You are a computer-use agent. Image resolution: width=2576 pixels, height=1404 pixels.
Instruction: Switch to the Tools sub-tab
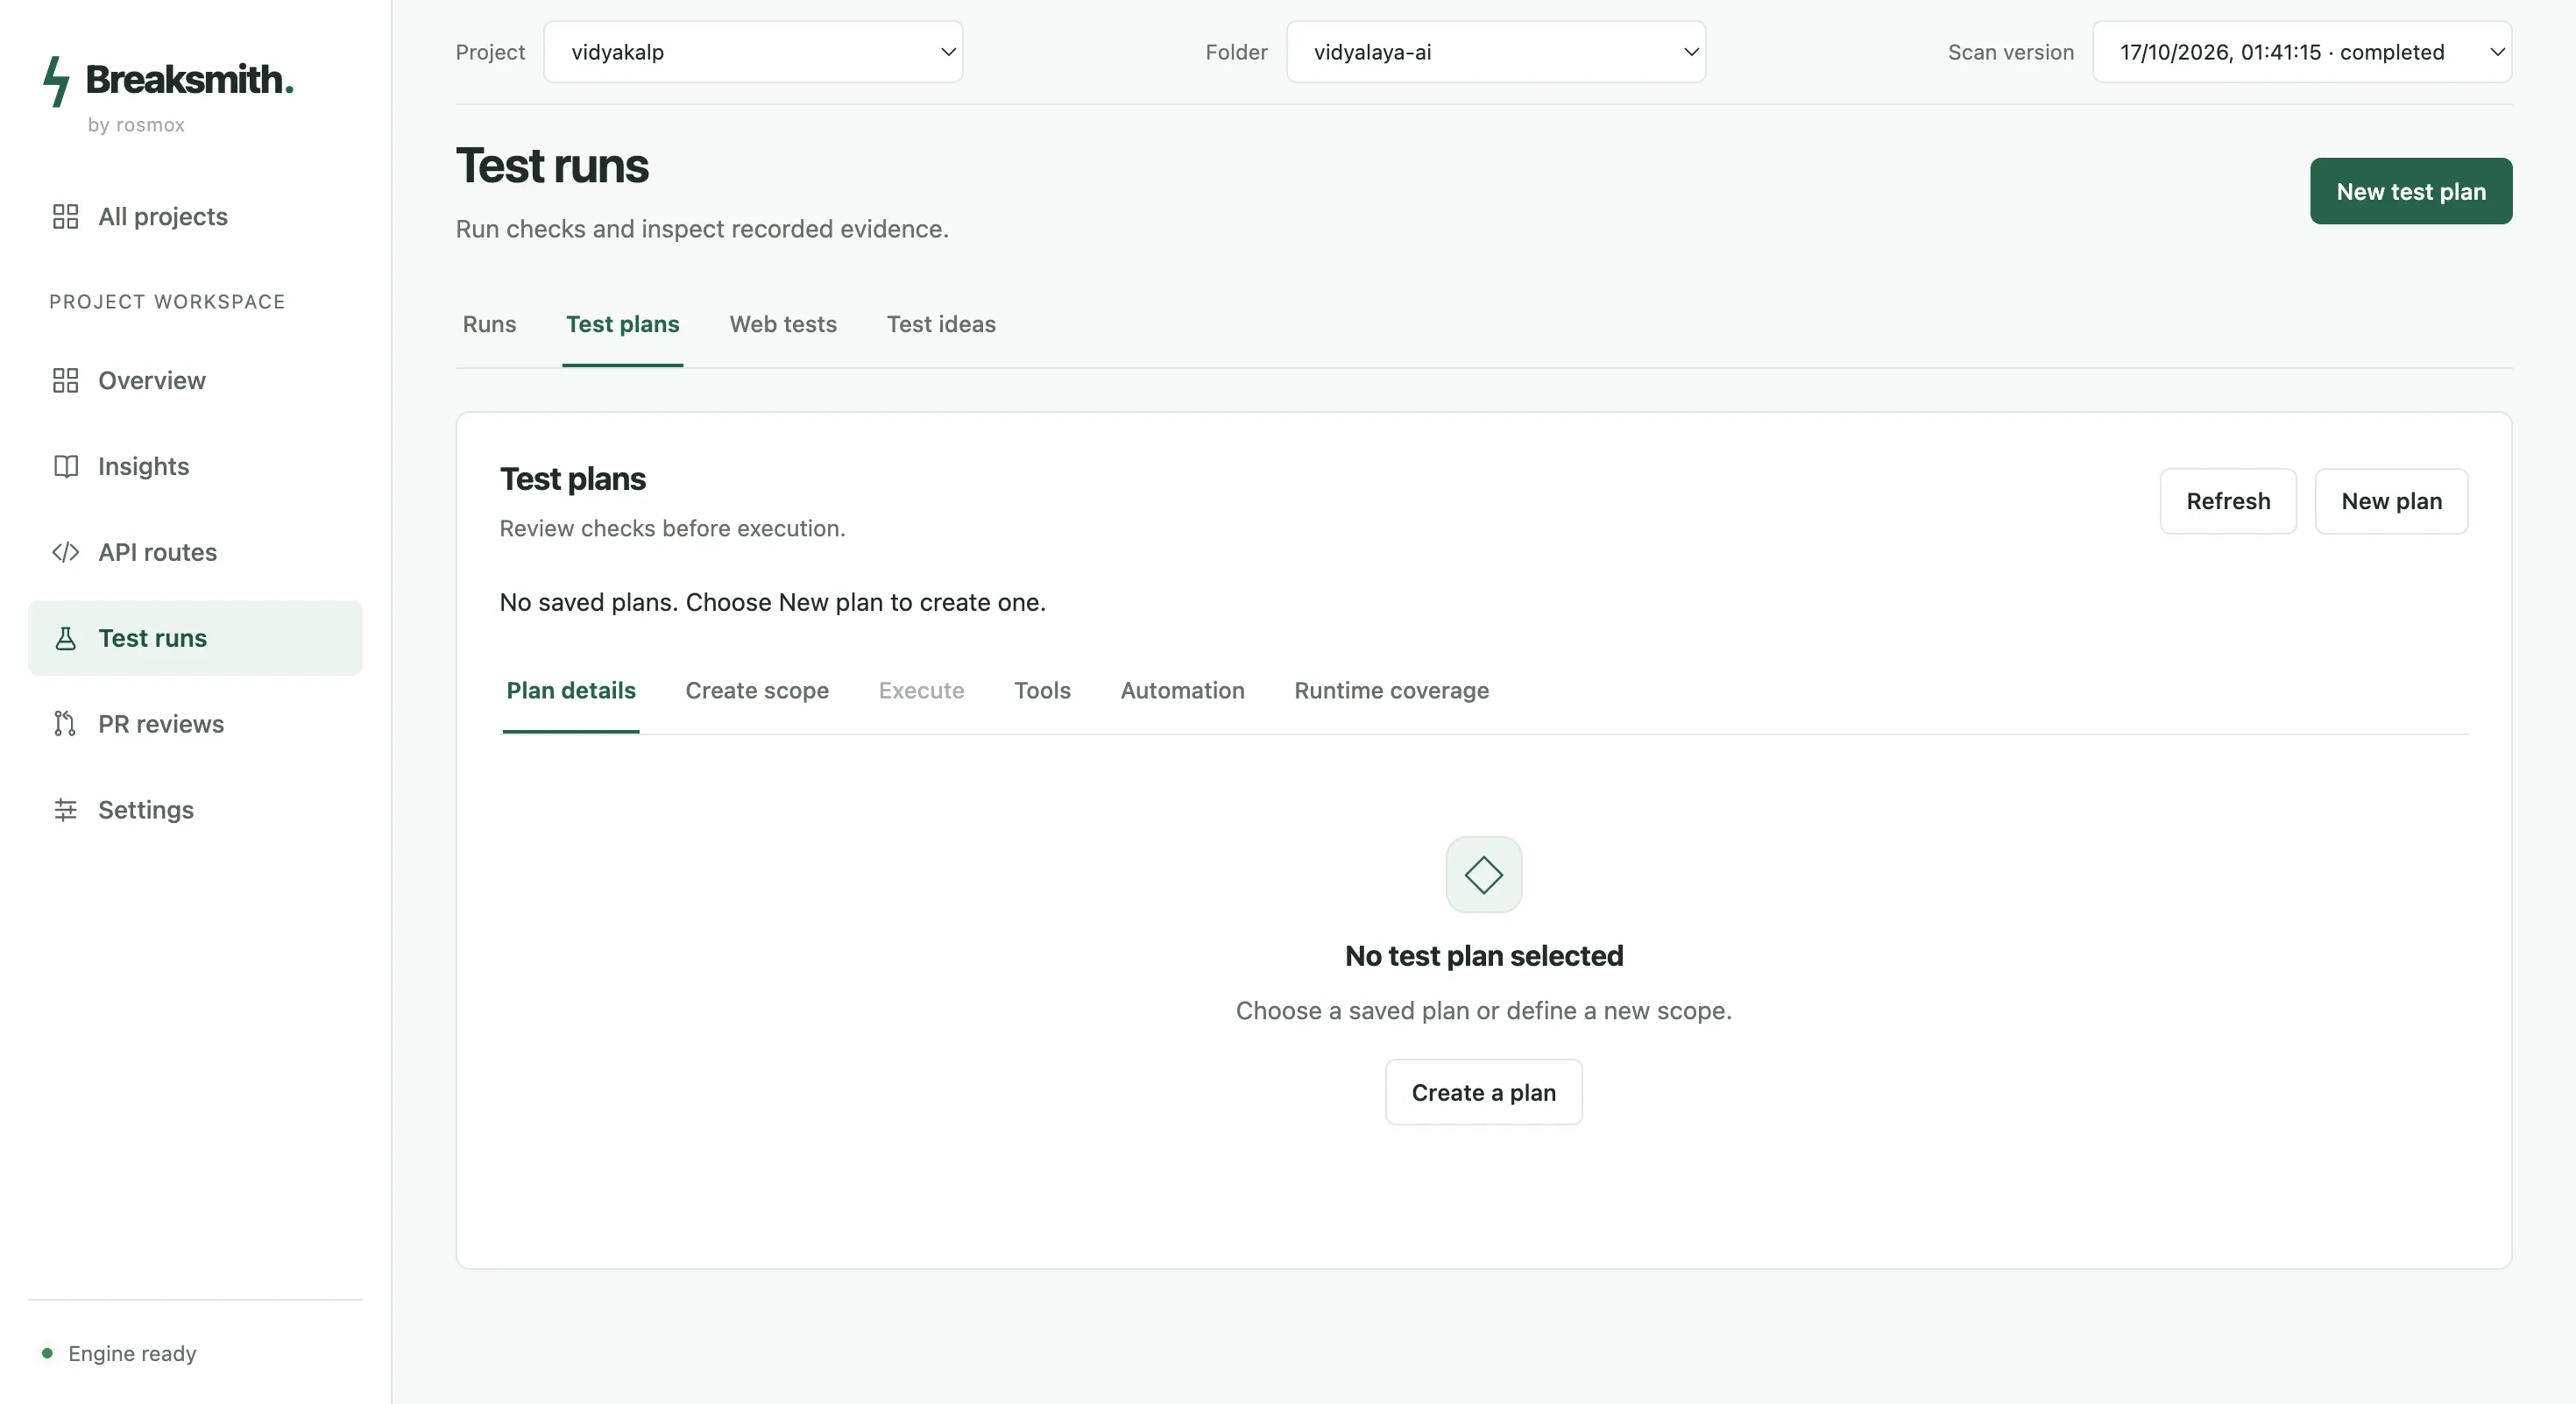tap(1042, 691)
